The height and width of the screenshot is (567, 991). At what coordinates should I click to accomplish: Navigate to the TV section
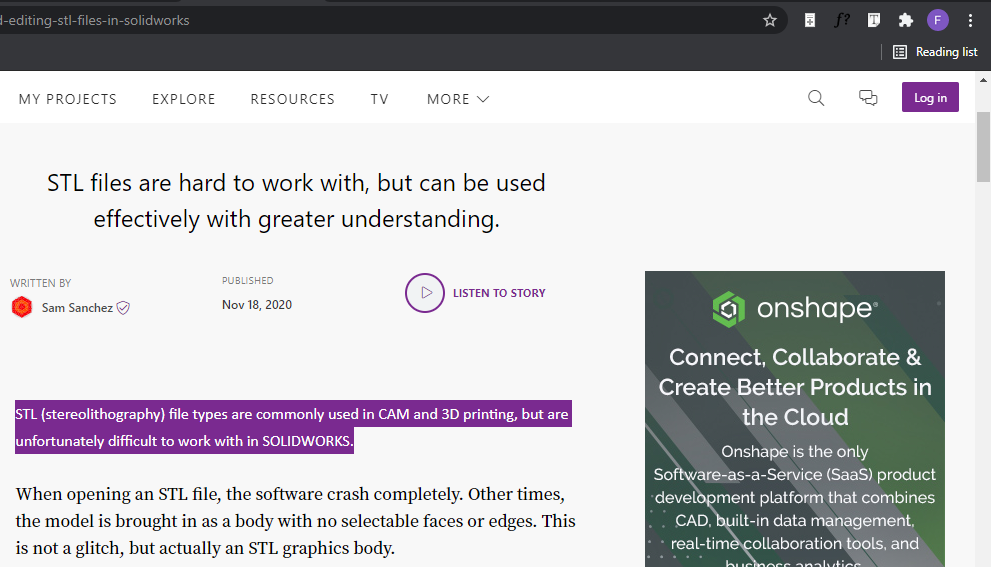coord(380,99)
